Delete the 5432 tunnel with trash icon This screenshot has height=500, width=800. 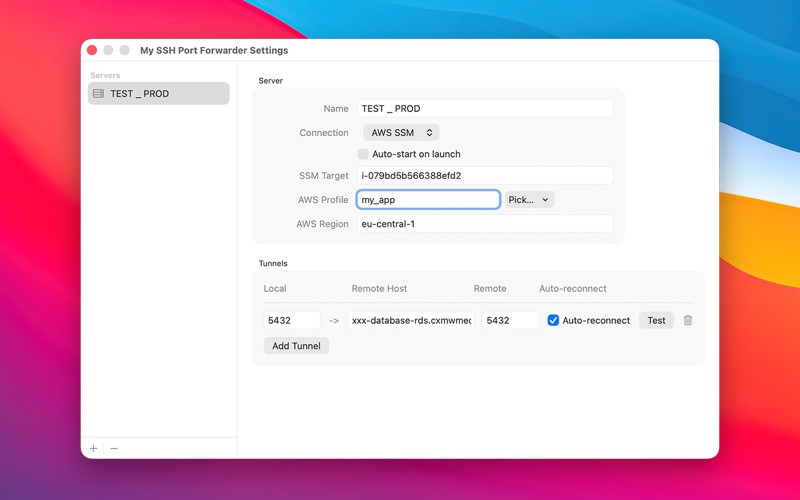(688, 320)
